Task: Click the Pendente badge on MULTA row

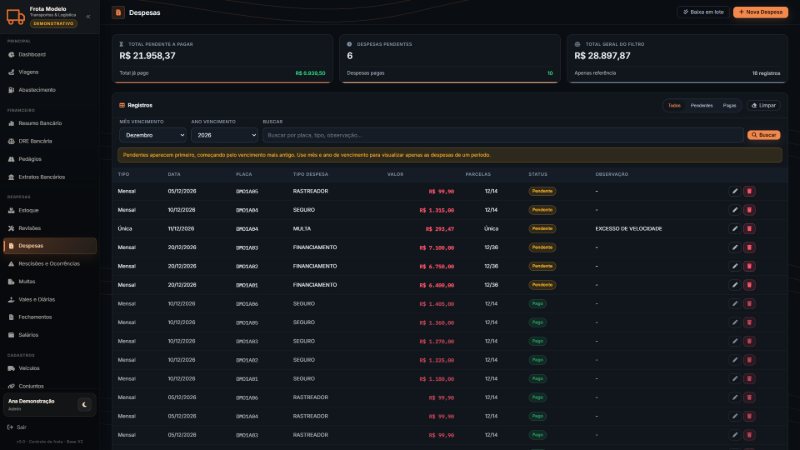Action: pos(542,229)
